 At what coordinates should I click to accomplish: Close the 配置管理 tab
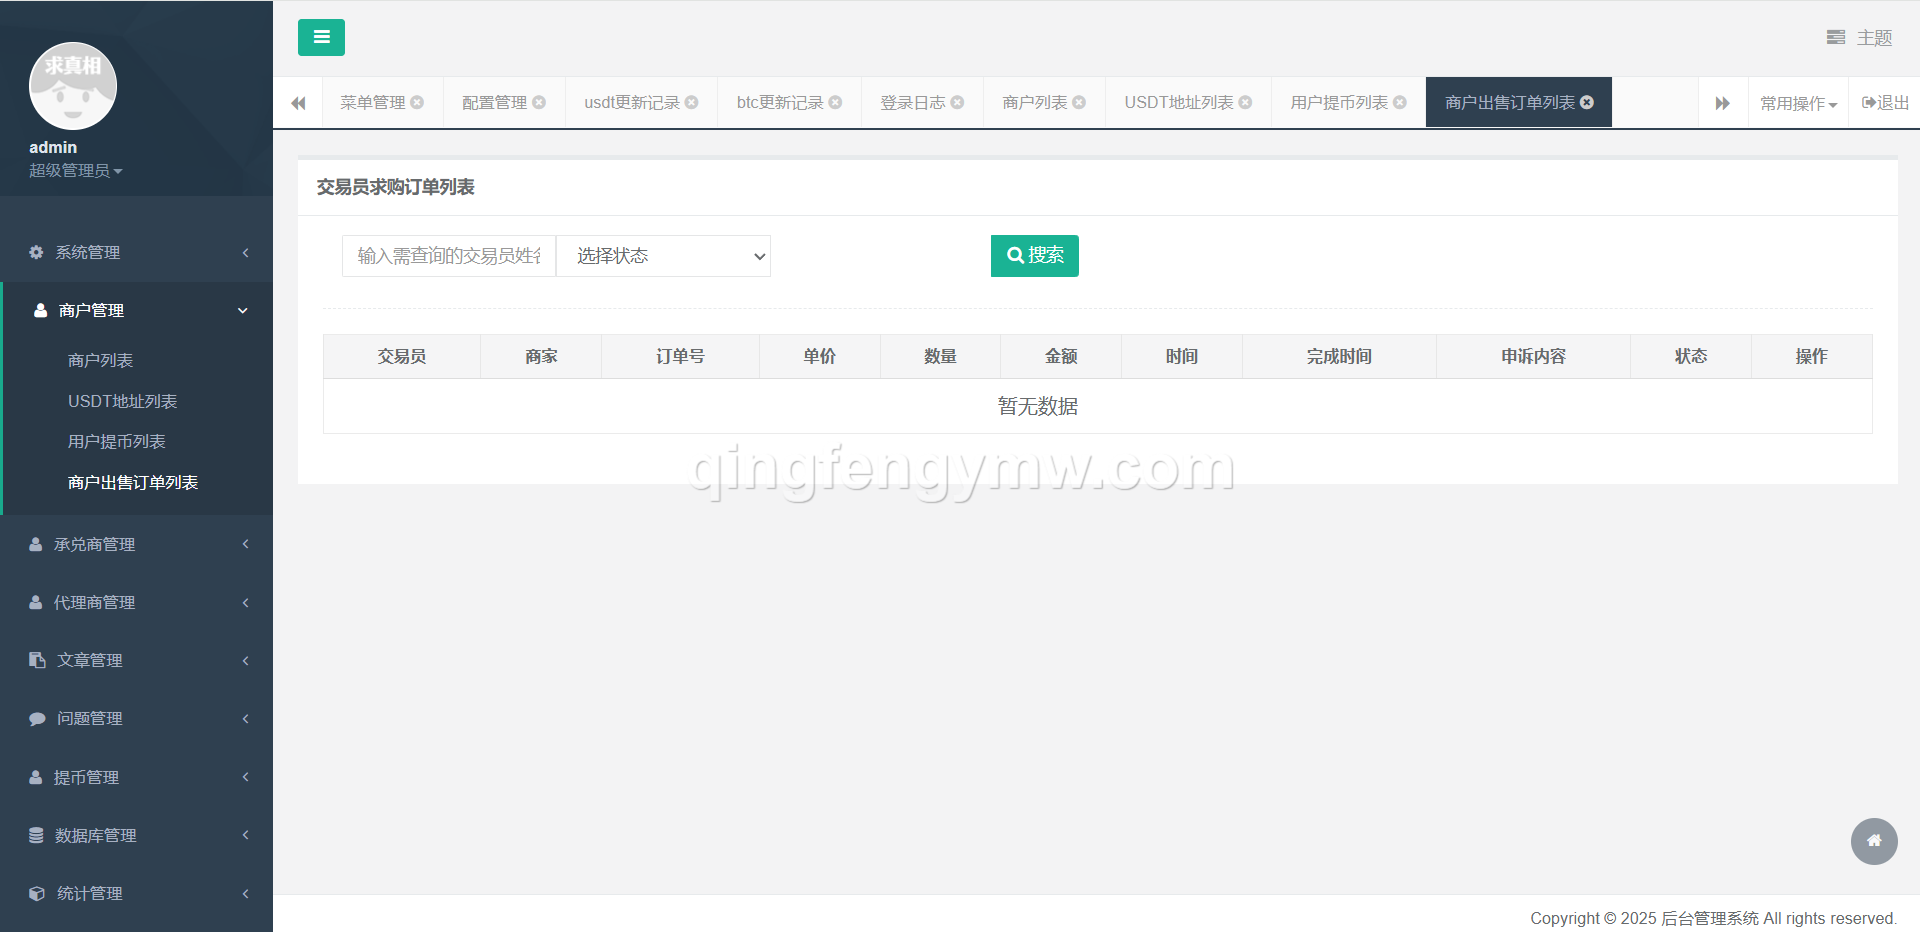click(539, 102)
